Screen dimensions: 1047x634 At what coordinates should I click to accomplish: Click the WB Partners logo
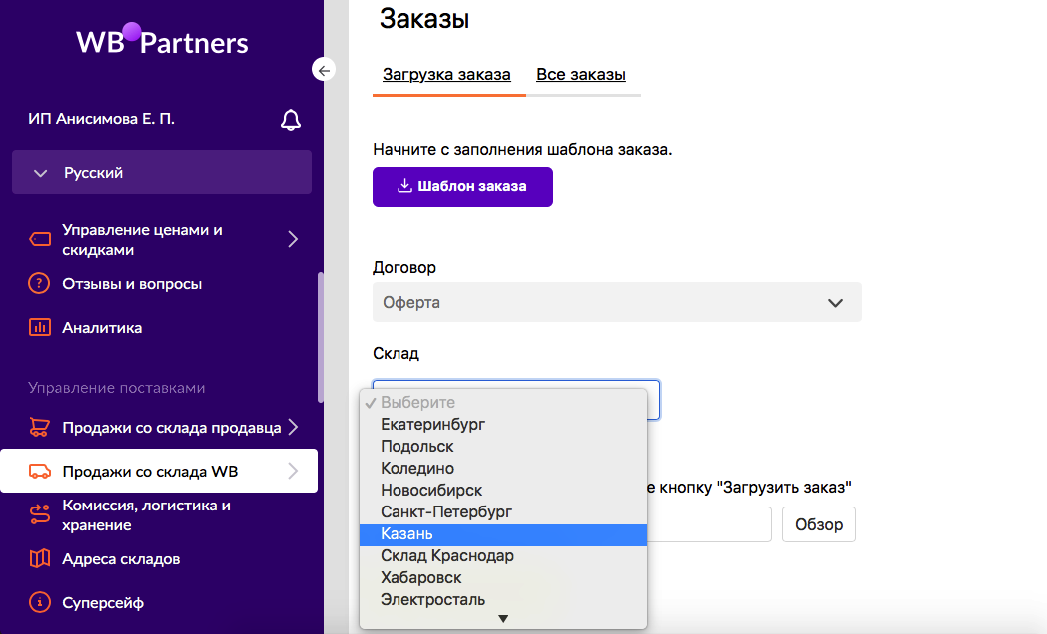pyautogui.click(x=162, y=39)
